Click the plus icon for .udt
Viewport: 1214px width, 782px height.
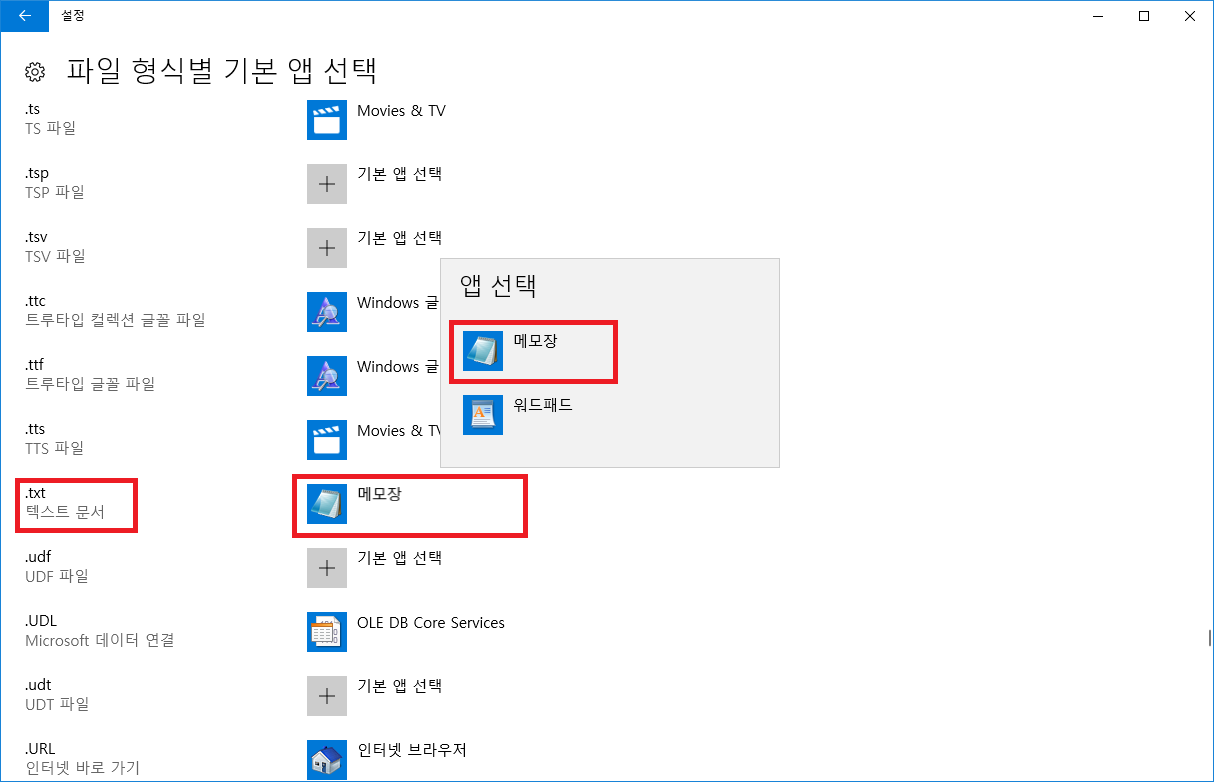[327, 695]
